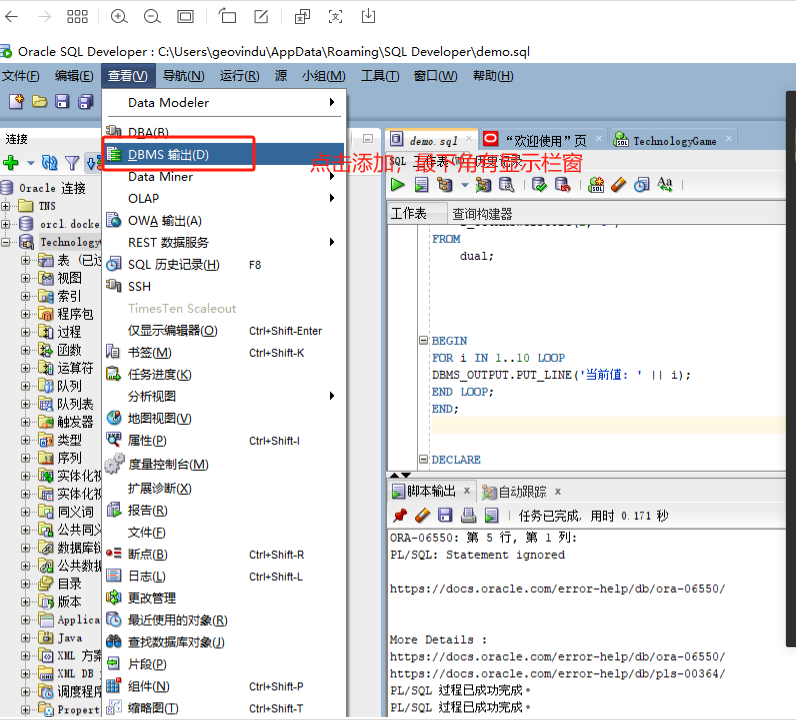This screenshot has width=796, height=720.
Task: Open Data Miner submenu
Action: [224, 177]
